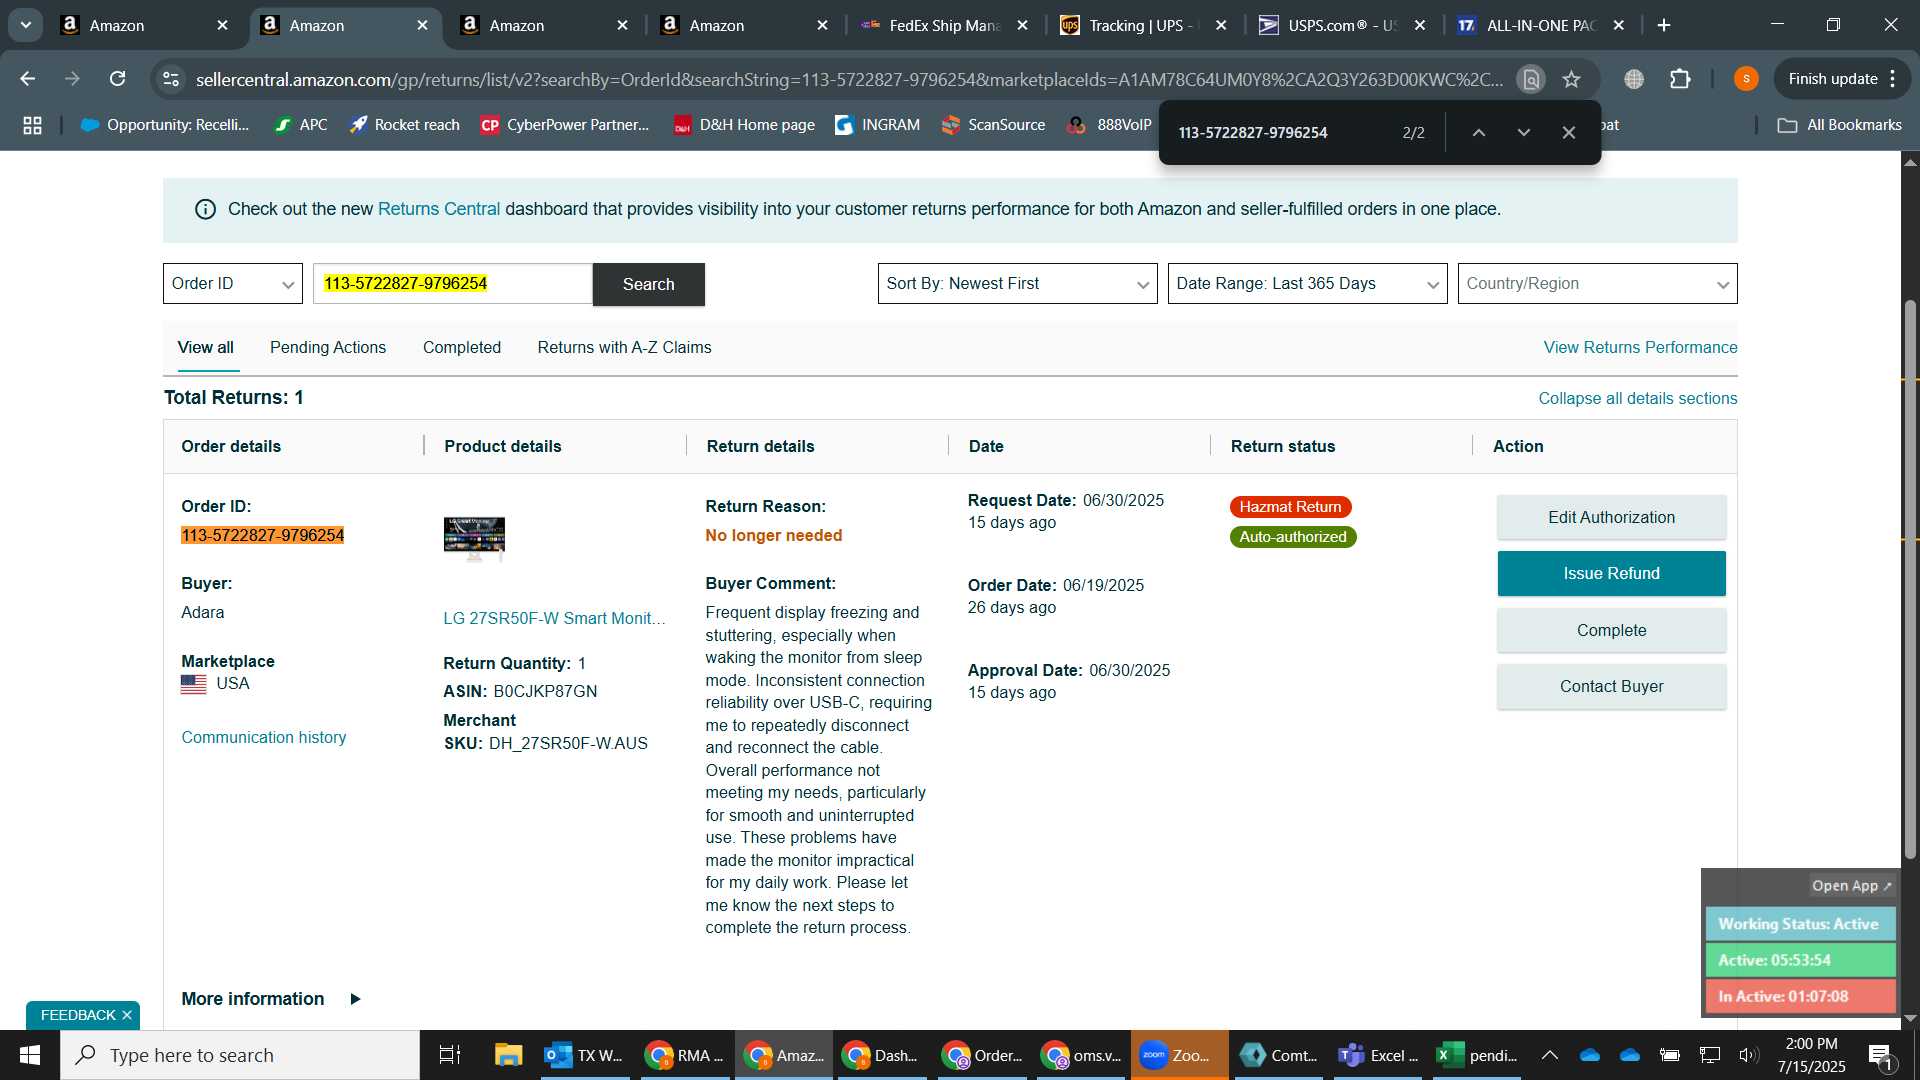Click the Edit Authorization button
Screen dimensions: 1920x1080
[1611, 517]
